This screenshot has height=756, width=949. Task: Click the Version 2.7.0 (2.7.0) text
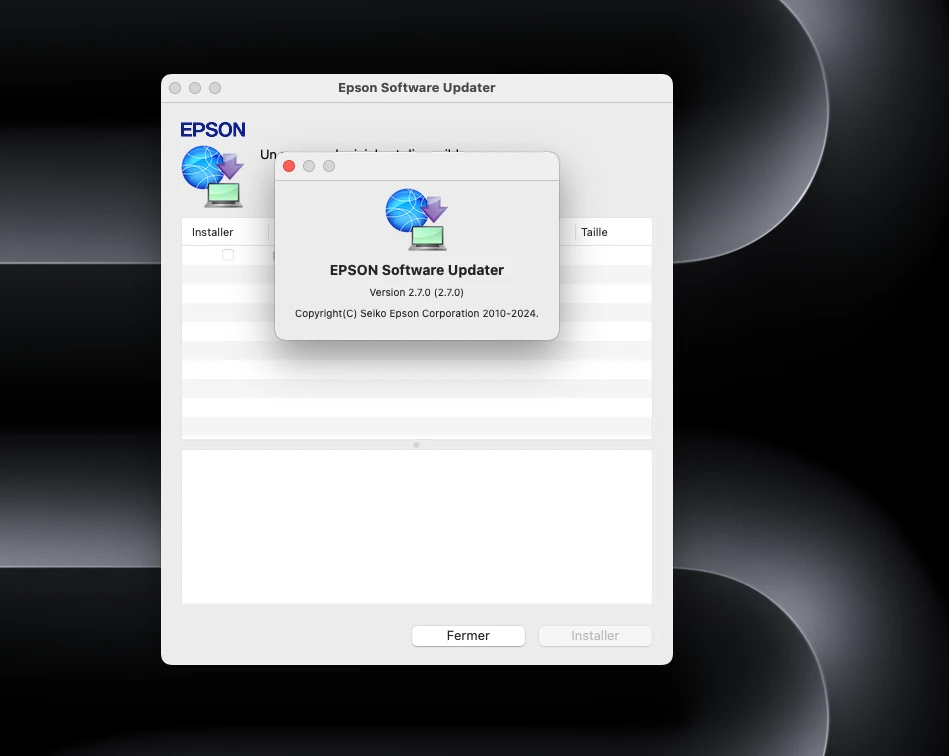[x=416, y=292]
